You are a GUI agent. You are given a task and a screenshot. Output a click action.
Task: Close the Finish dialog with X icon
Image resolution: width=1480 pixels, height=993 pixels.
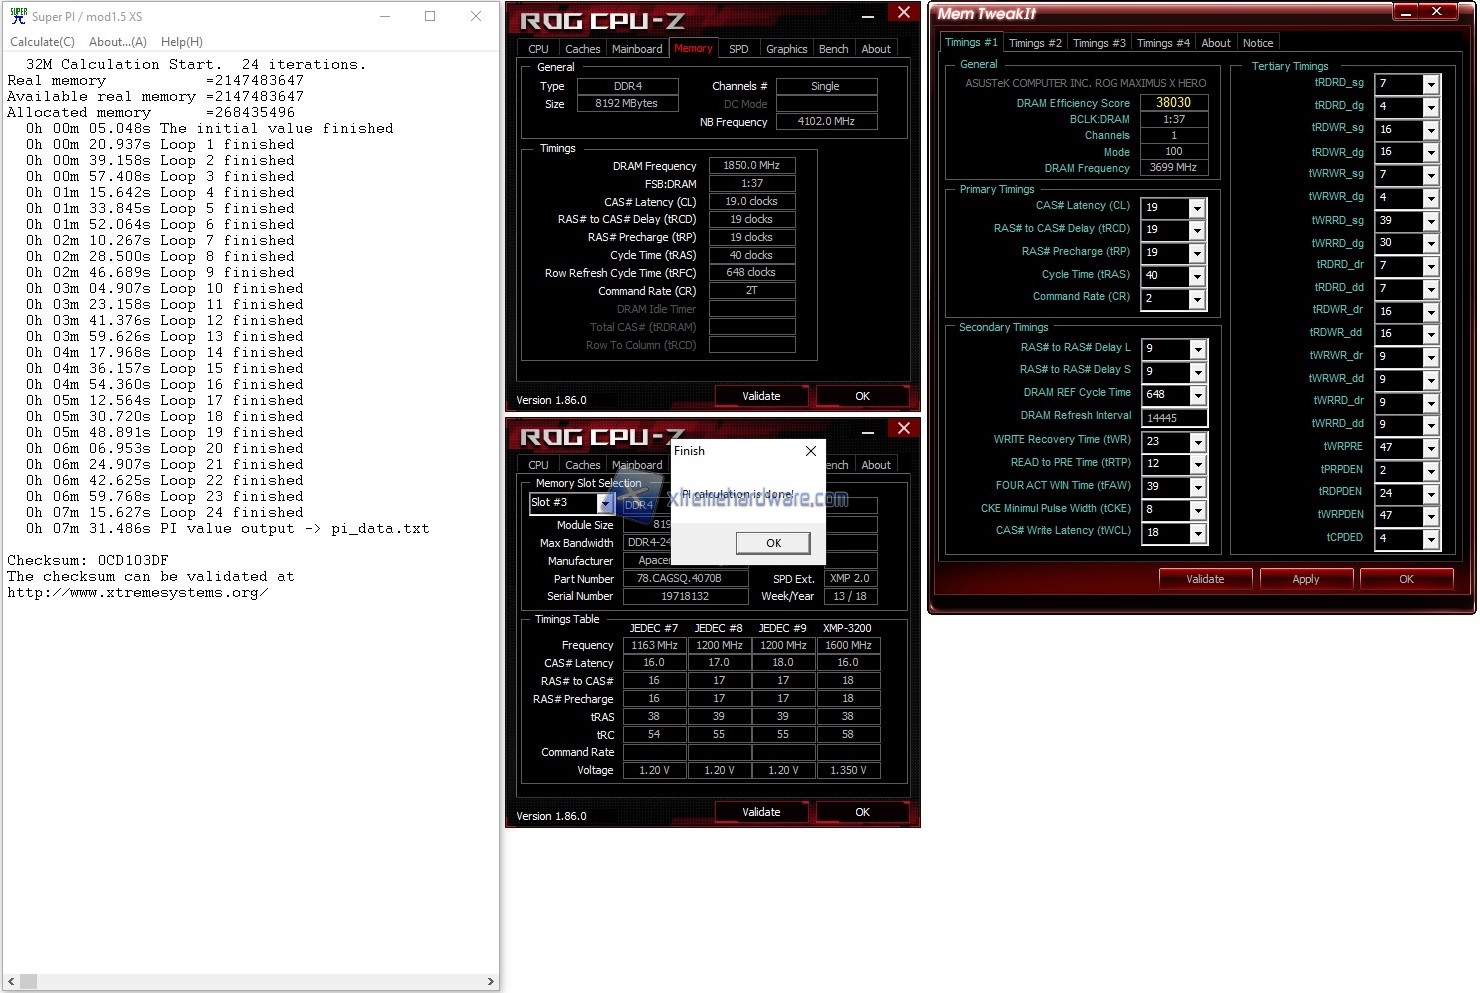[x=810, y=451]
